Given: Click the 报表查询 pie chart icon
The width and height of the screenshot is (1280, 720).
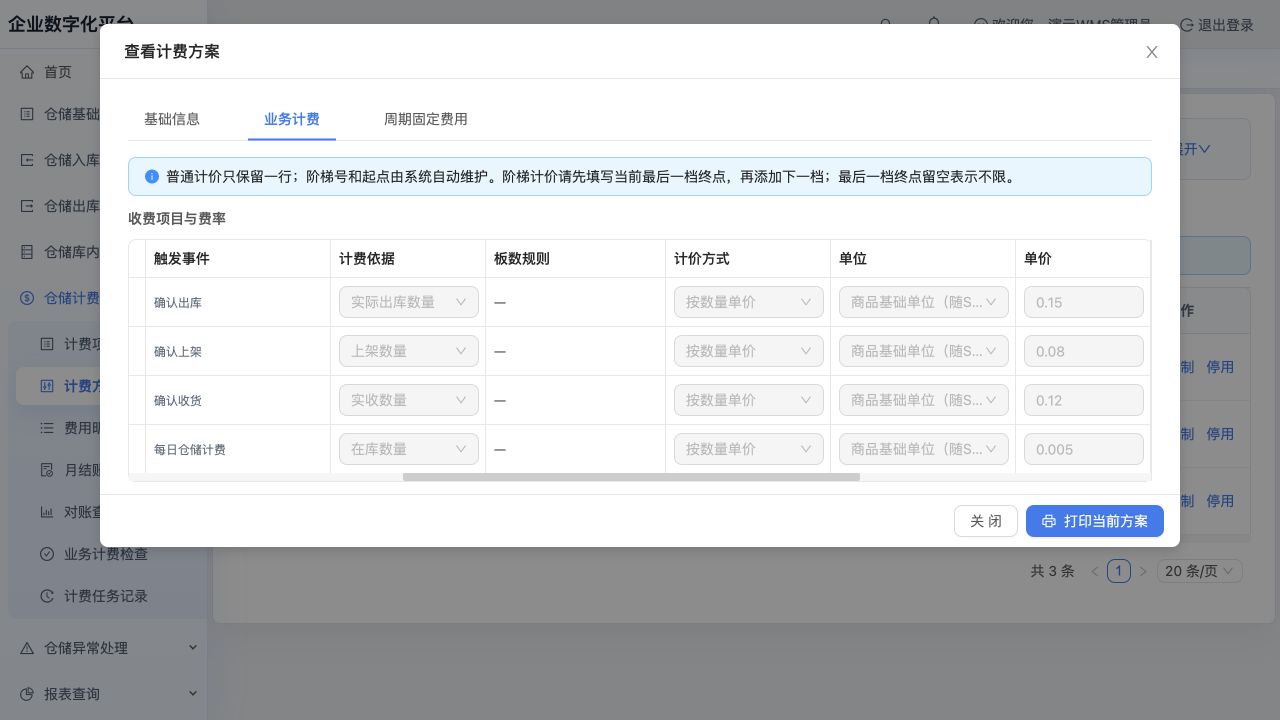Looking at the screenshot, I should pos(27,694).
